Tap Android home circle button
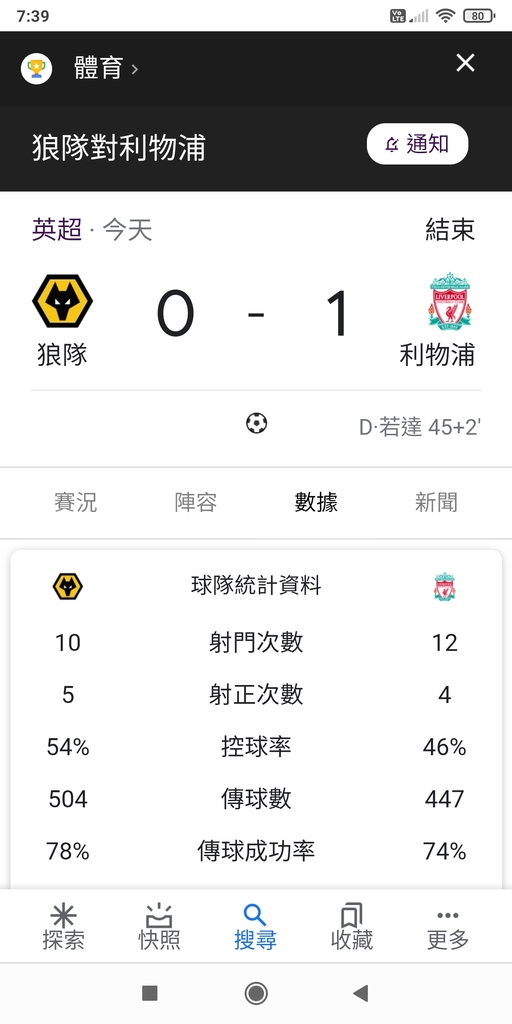The image size is (512, 1024). click(256, 993)
